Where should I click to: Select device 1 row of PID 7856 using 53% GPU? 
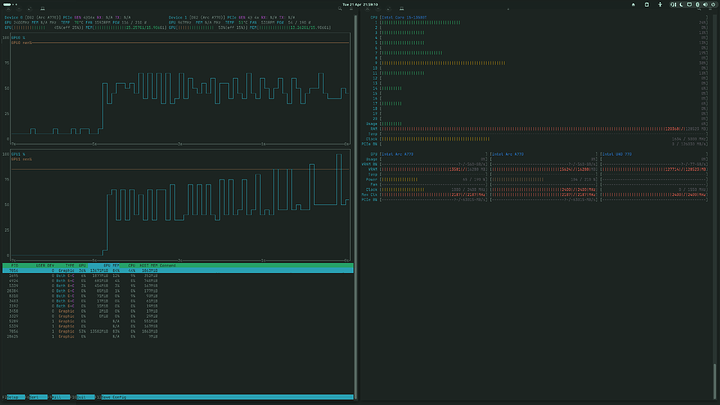[x=178, y=332]
